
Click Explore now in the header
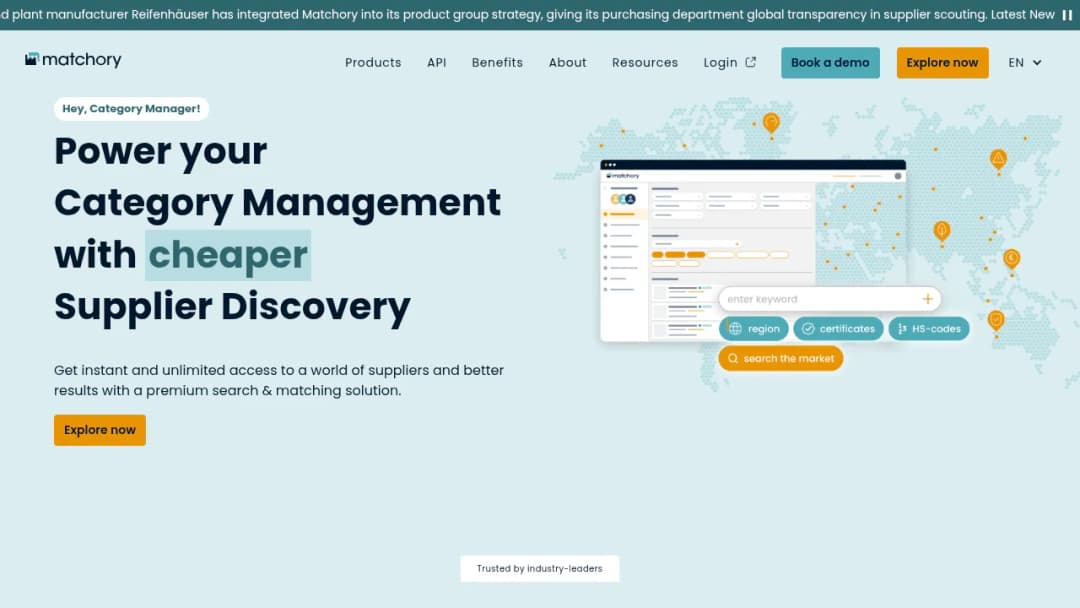coord(942,63)
